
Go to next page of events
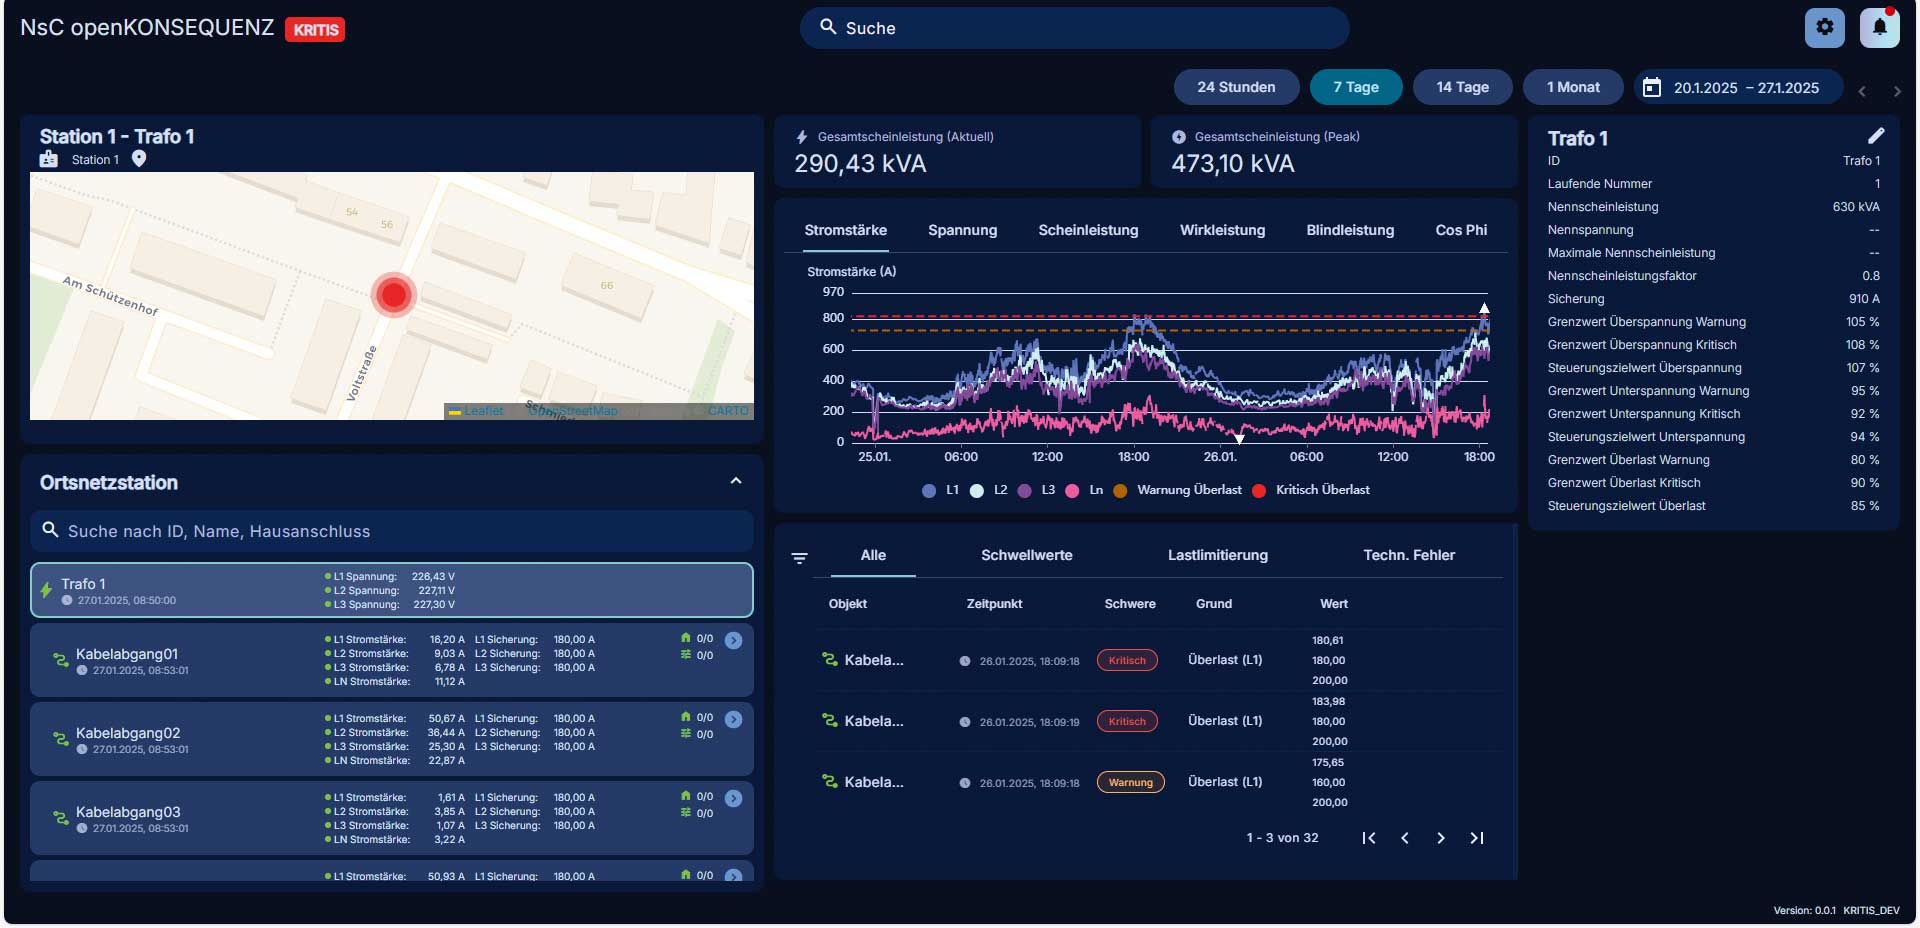click(1440, 838)
